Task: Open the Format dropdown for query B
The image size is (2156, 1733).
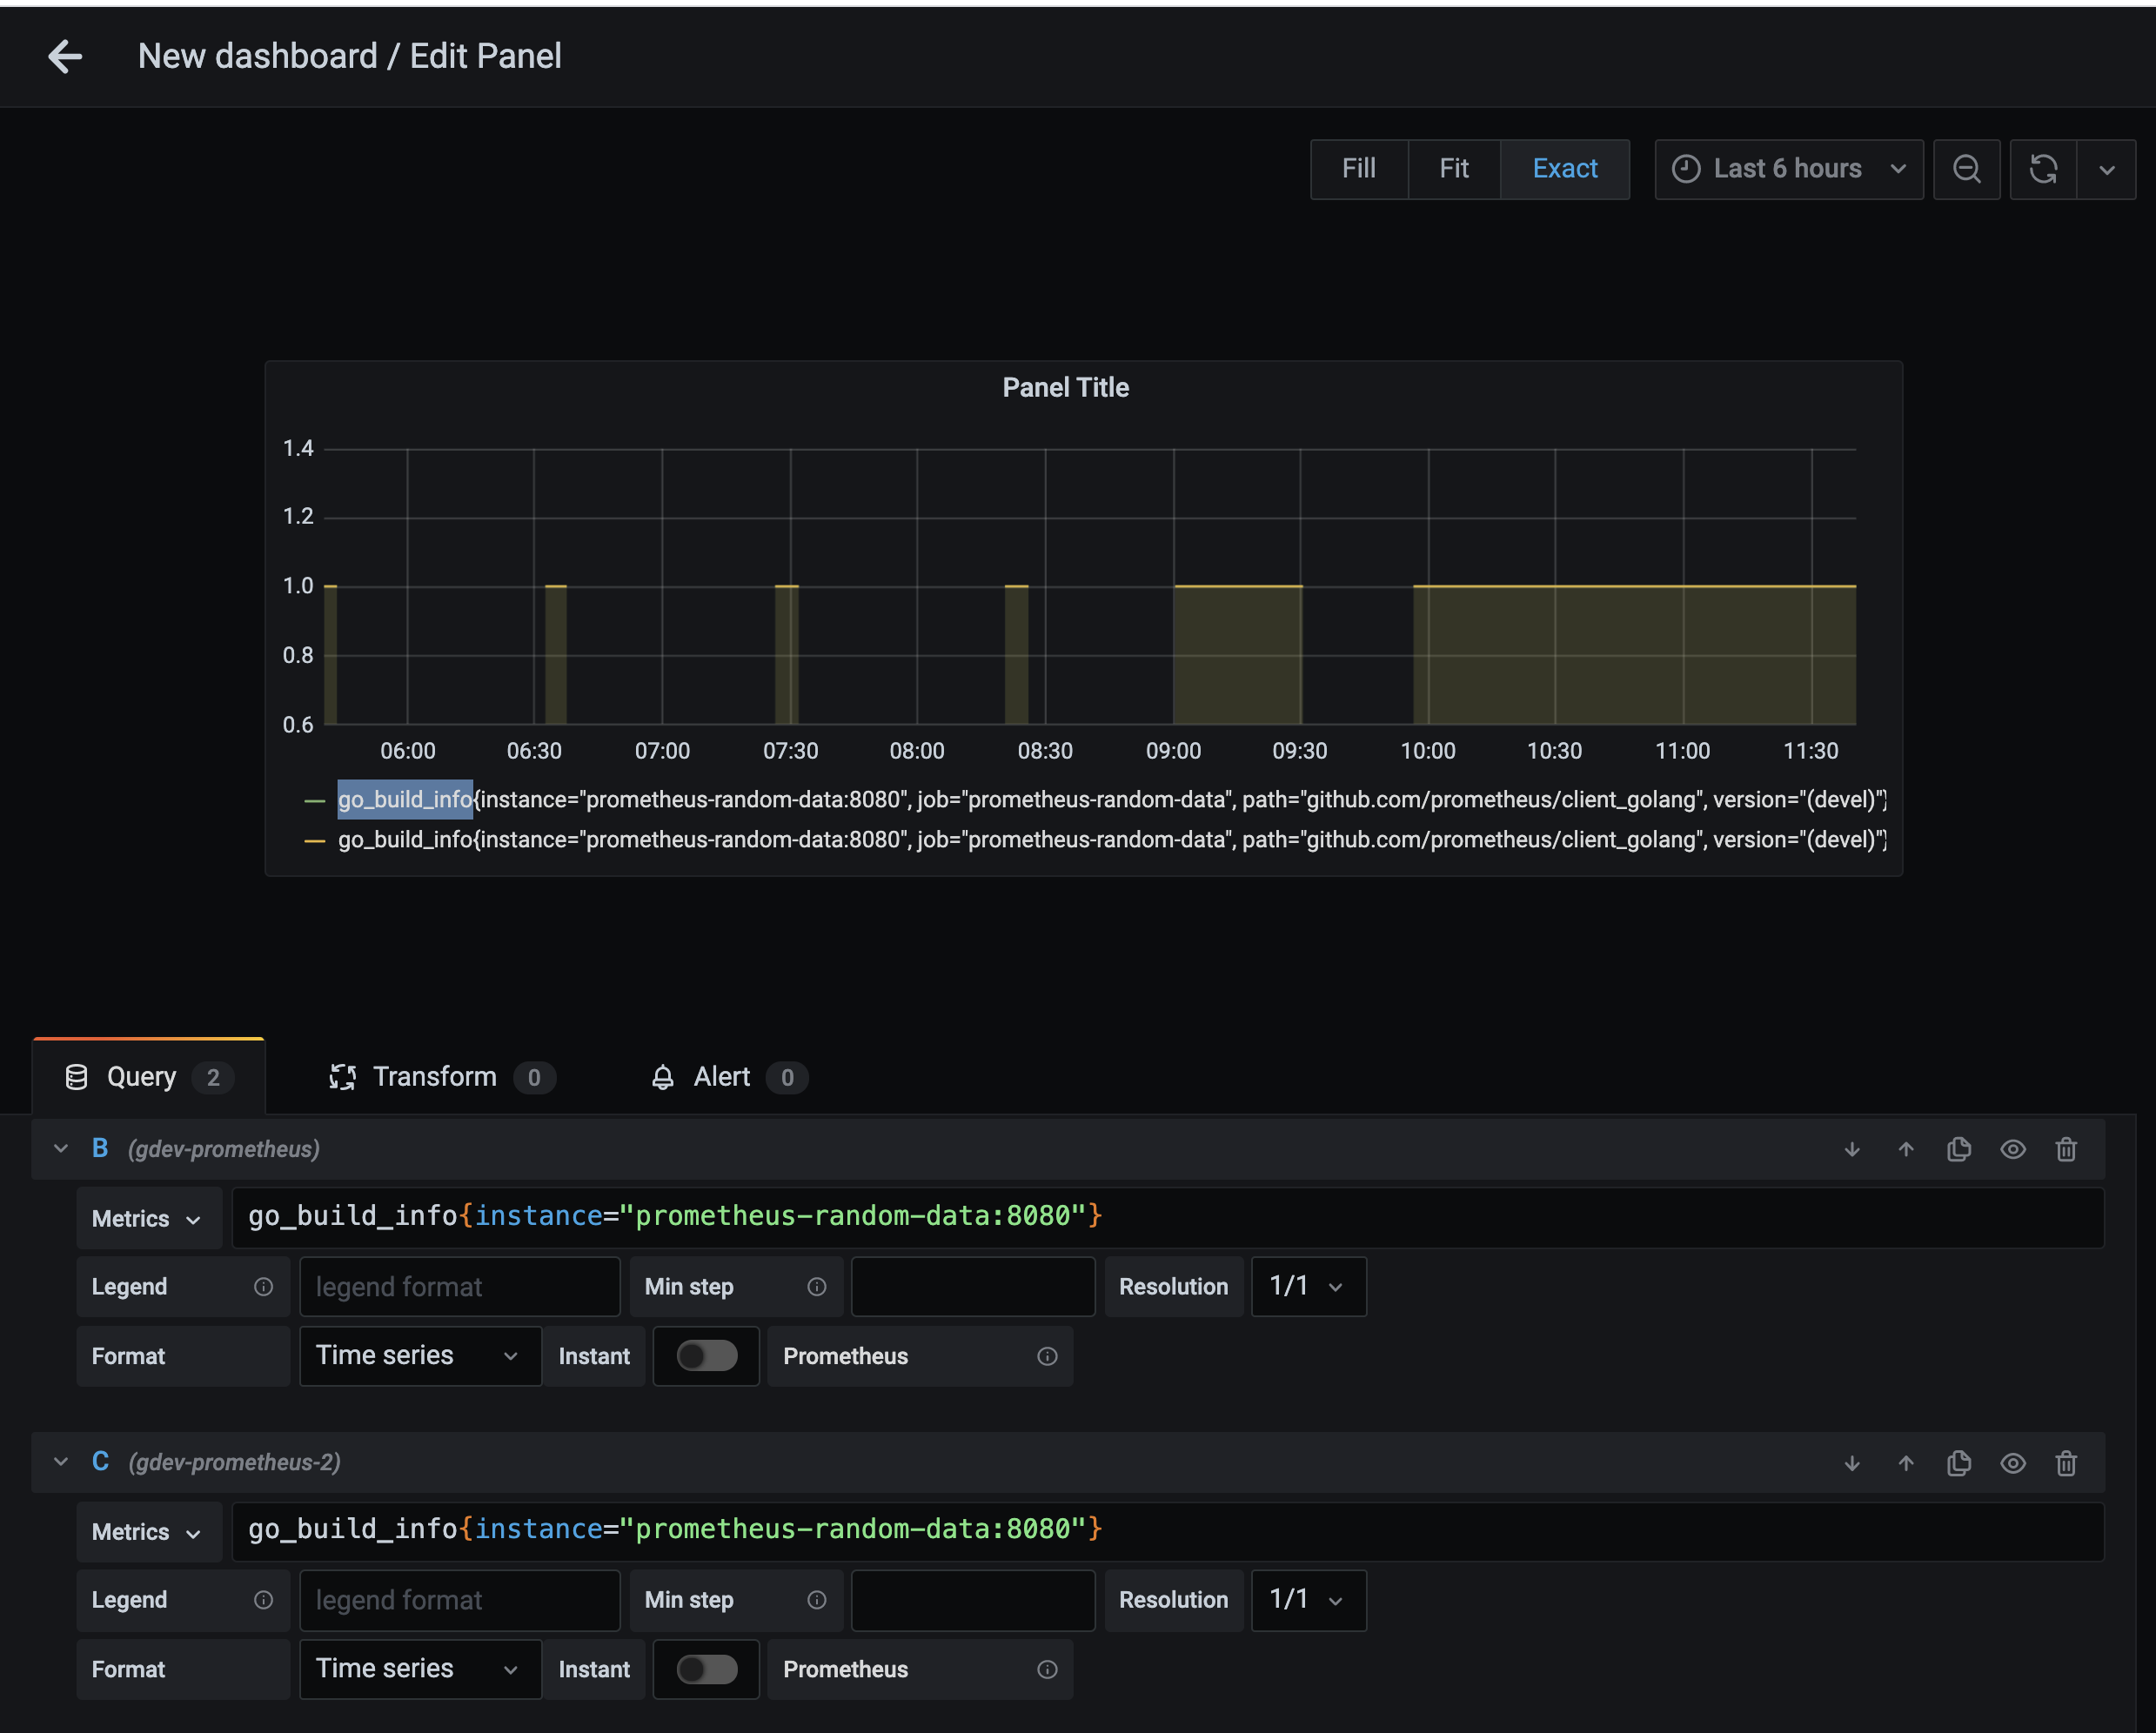Action: (x=420, y=1356)
